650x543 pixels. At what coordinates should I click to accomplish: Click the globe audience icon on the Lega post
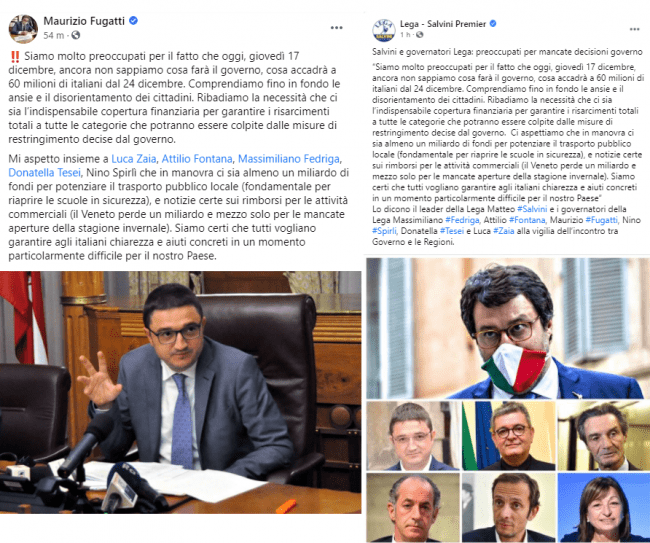click(x=420, y=34)
